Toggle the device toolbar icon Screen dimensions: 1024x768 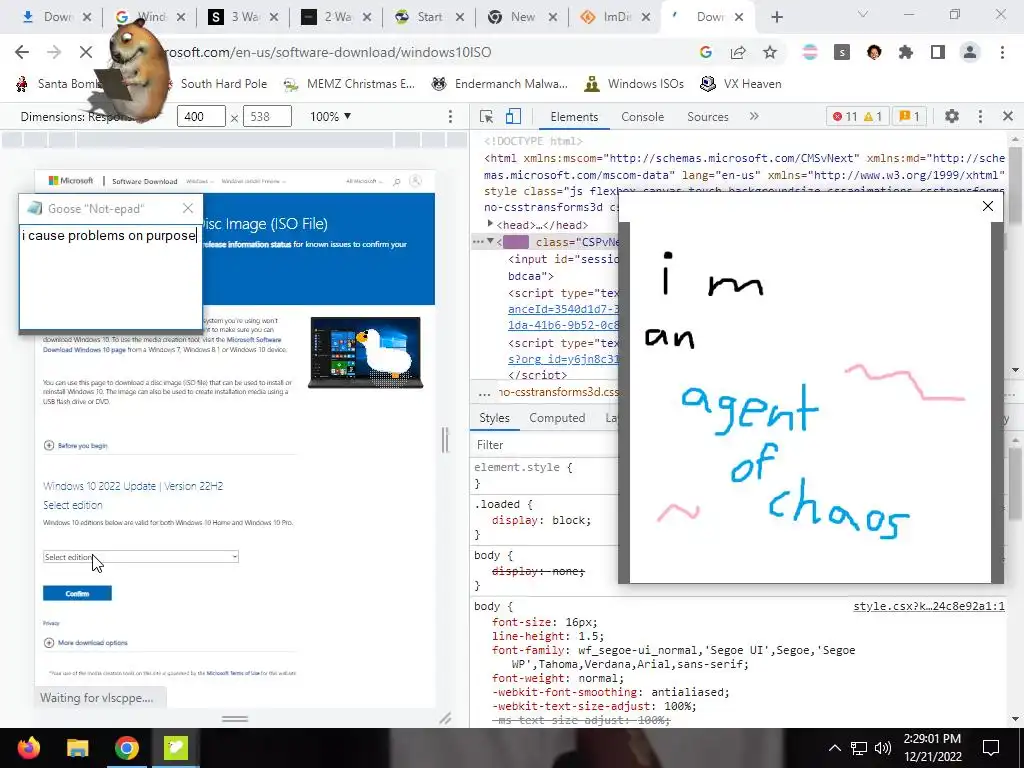(x=513, y=116)
